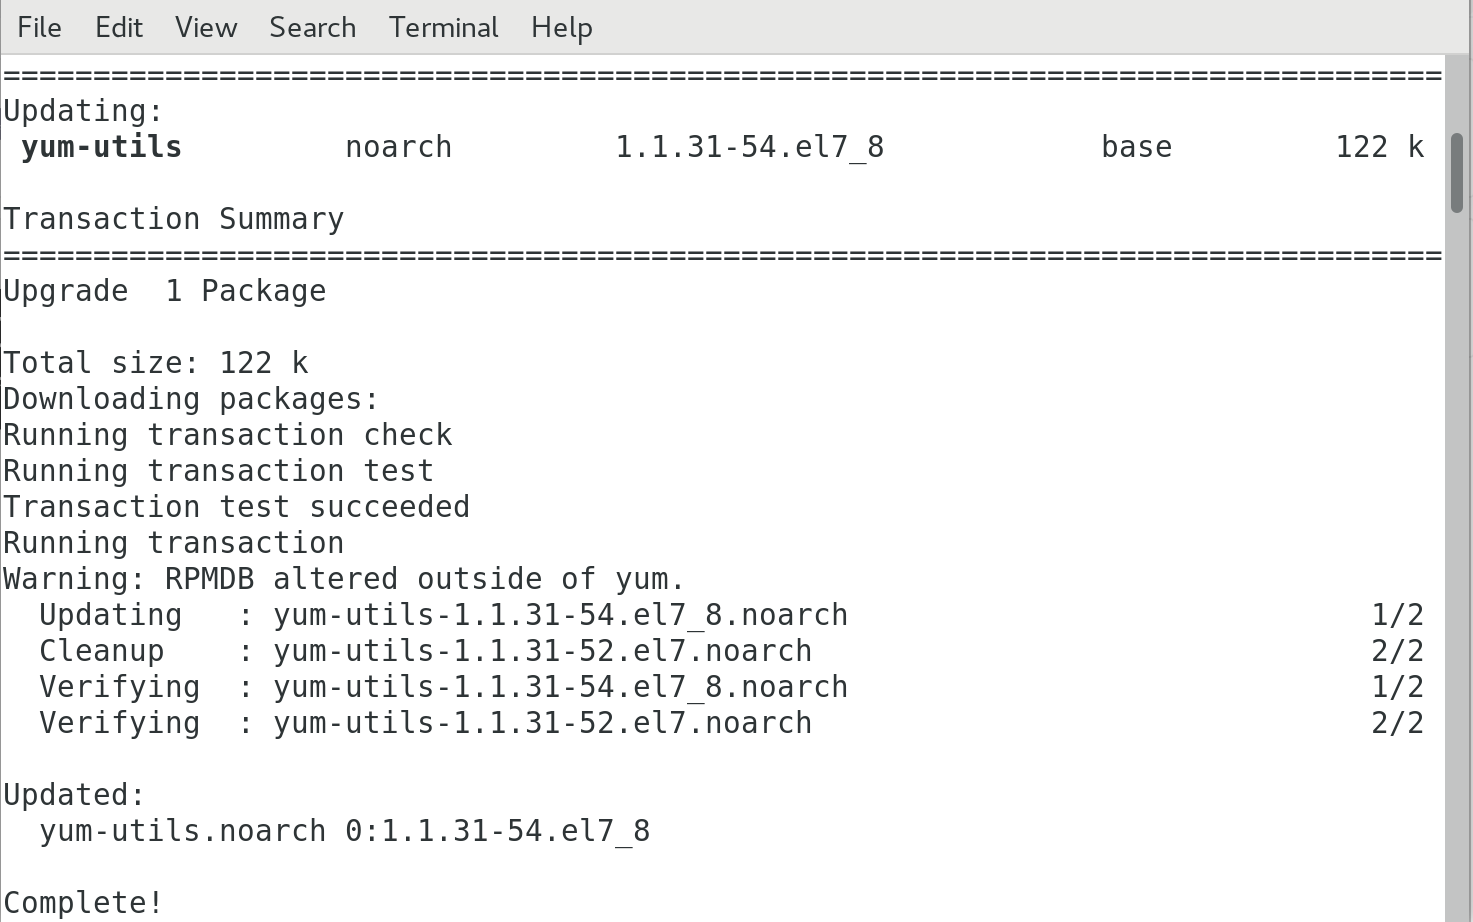Click the empty scrollbar track below the thumb
The image size is (1473, 922).
[x=1457, y=560]
